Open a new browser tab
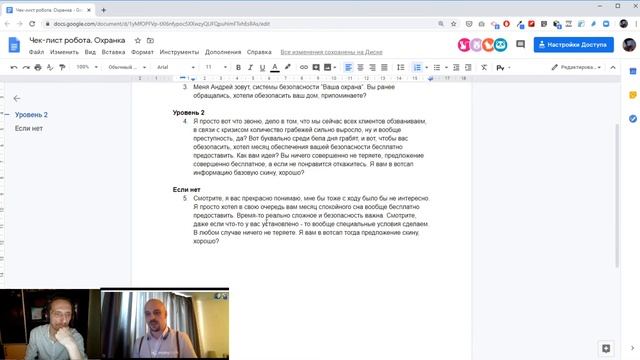The image size is (640, 360). [x=104, y=10]
